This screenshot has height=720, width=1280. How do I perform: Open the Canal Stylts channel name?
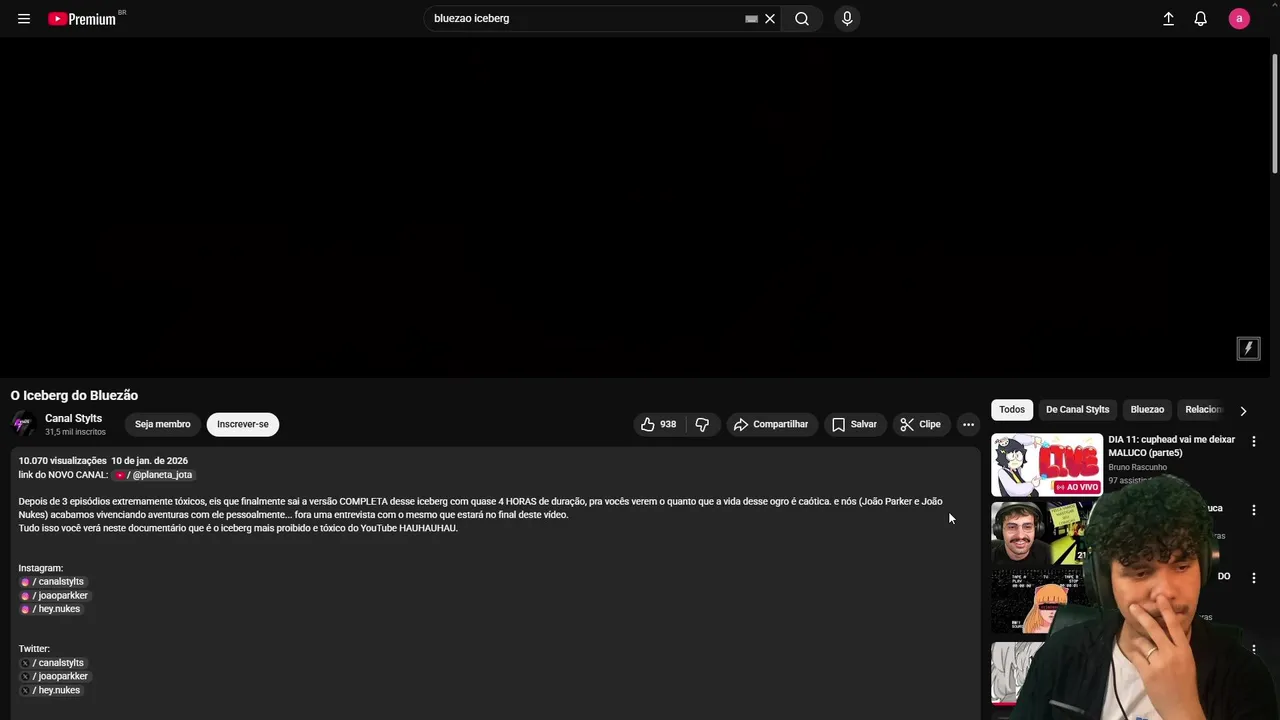73,418
